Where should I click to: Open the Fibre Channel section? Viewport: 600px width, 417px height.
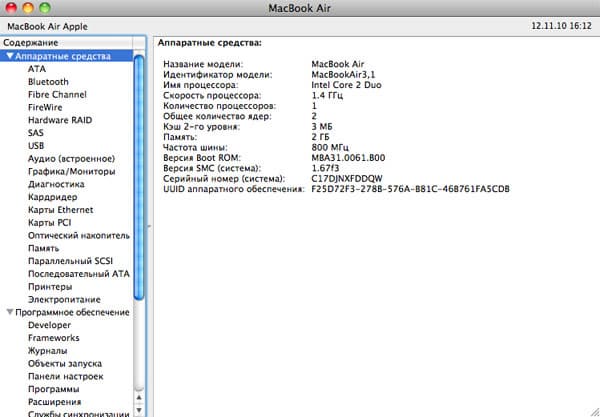57,94
